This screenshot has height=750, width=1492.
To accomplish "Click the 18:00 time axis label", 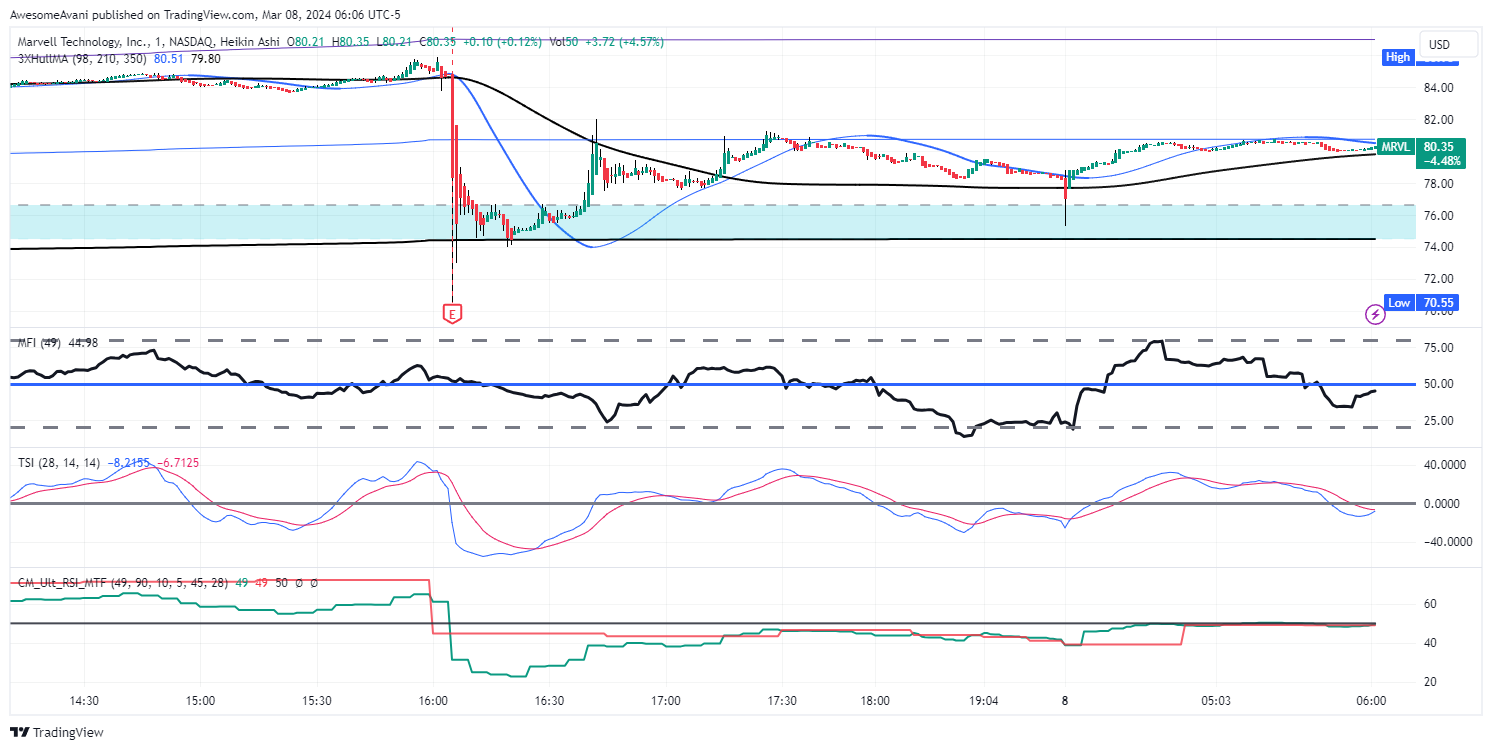I will tap(875, 701).
